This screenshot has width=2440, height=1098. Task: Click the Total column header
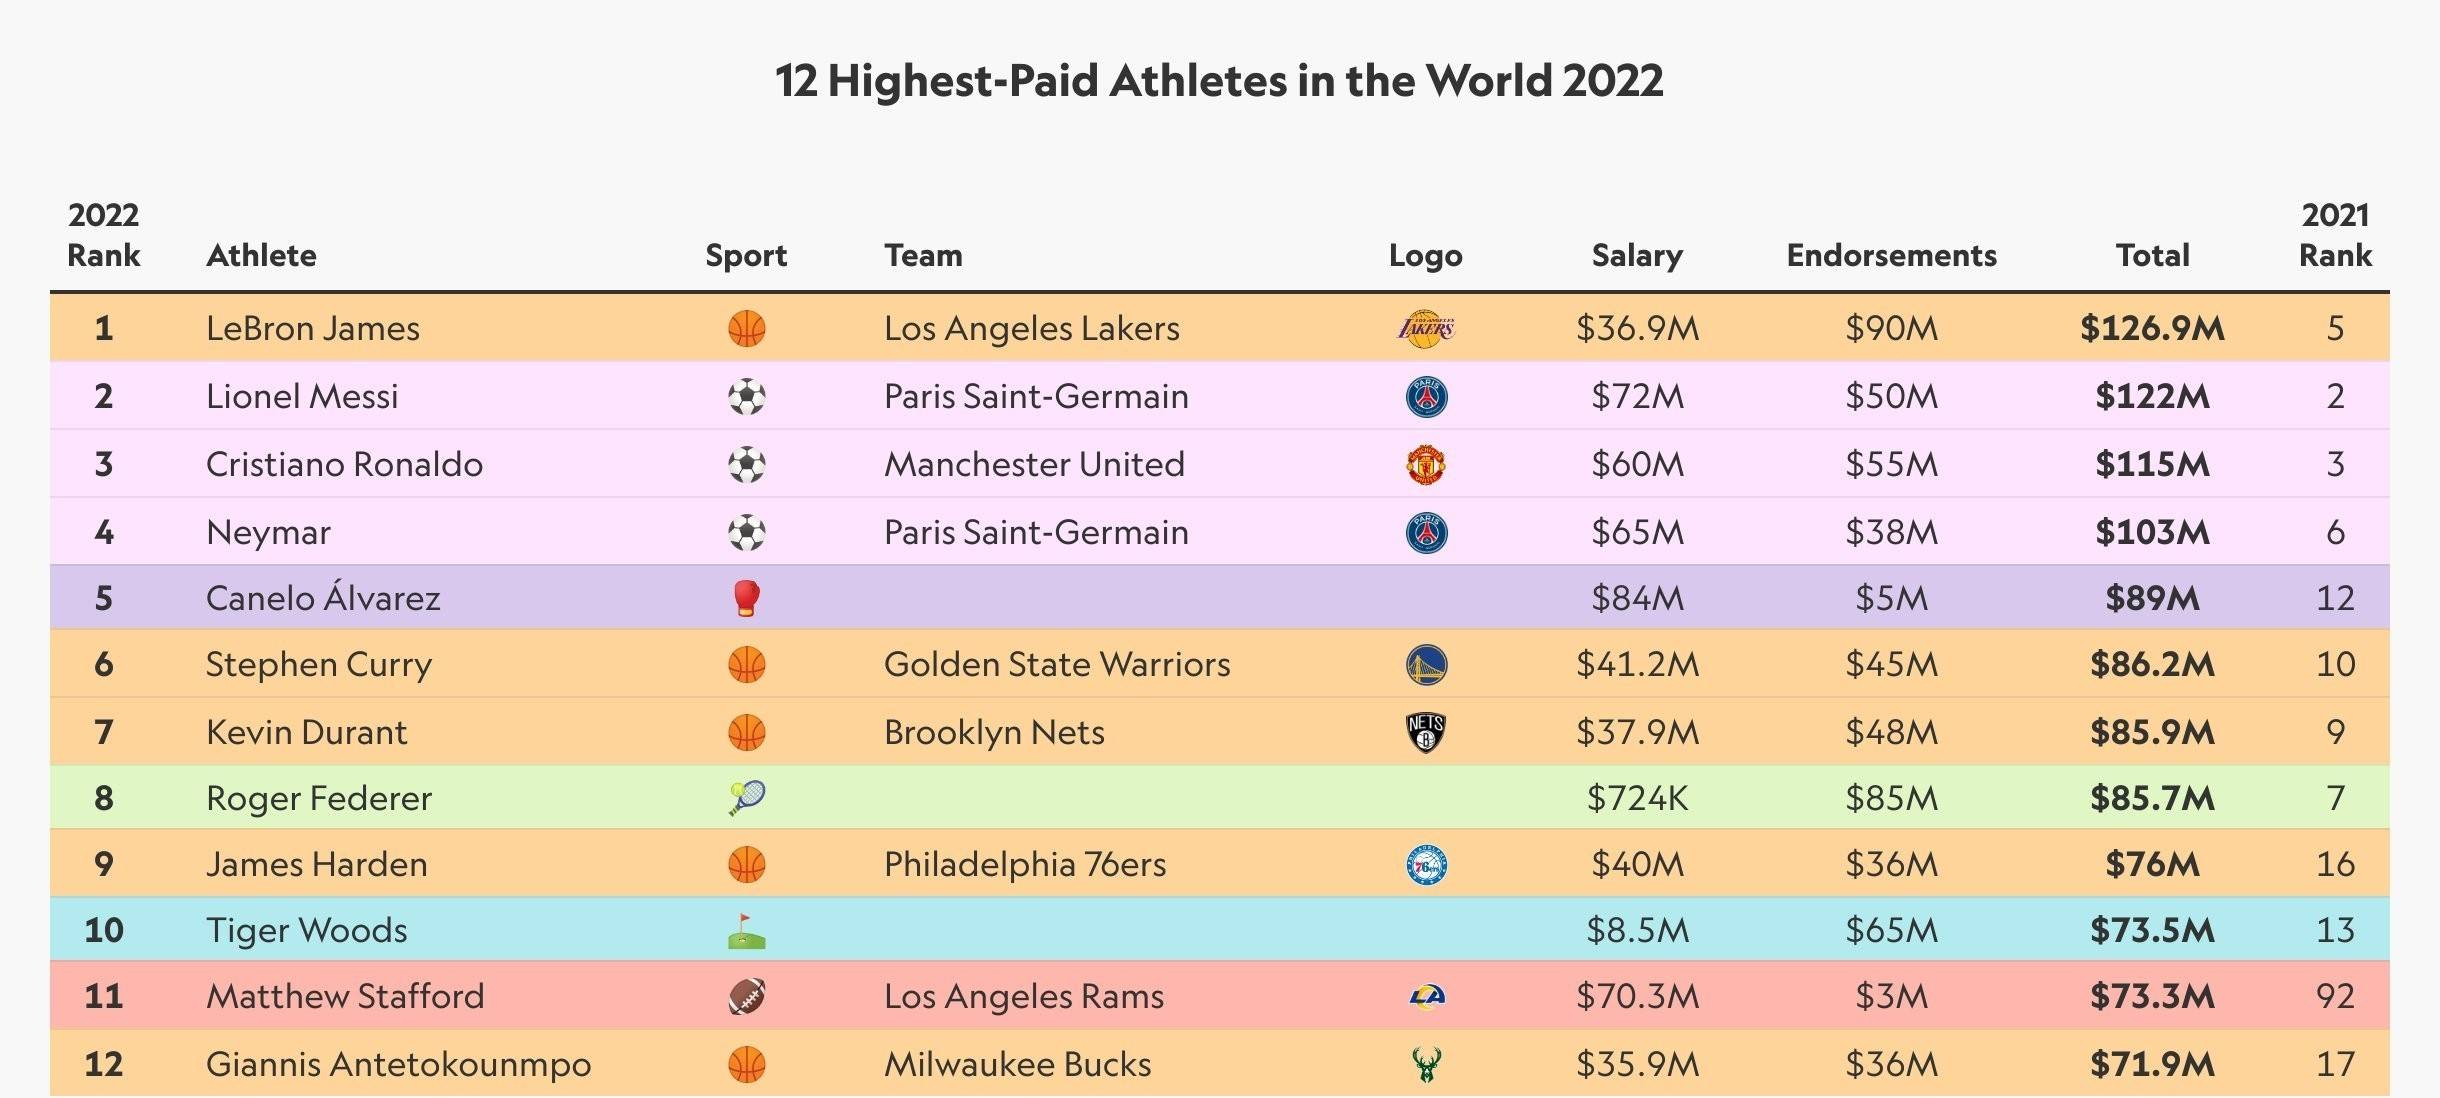(x=2152, y=255)
